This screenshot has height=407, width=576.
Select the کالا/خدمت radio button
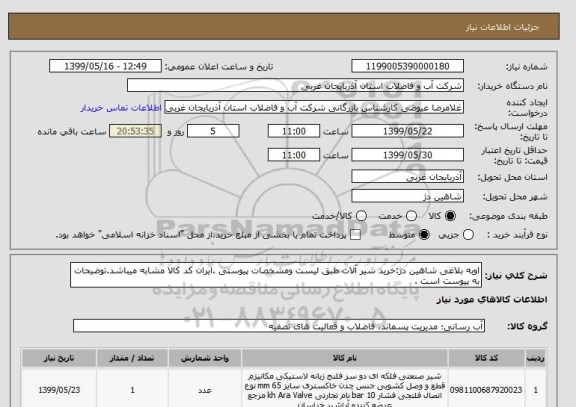click(x=361, y=216)
